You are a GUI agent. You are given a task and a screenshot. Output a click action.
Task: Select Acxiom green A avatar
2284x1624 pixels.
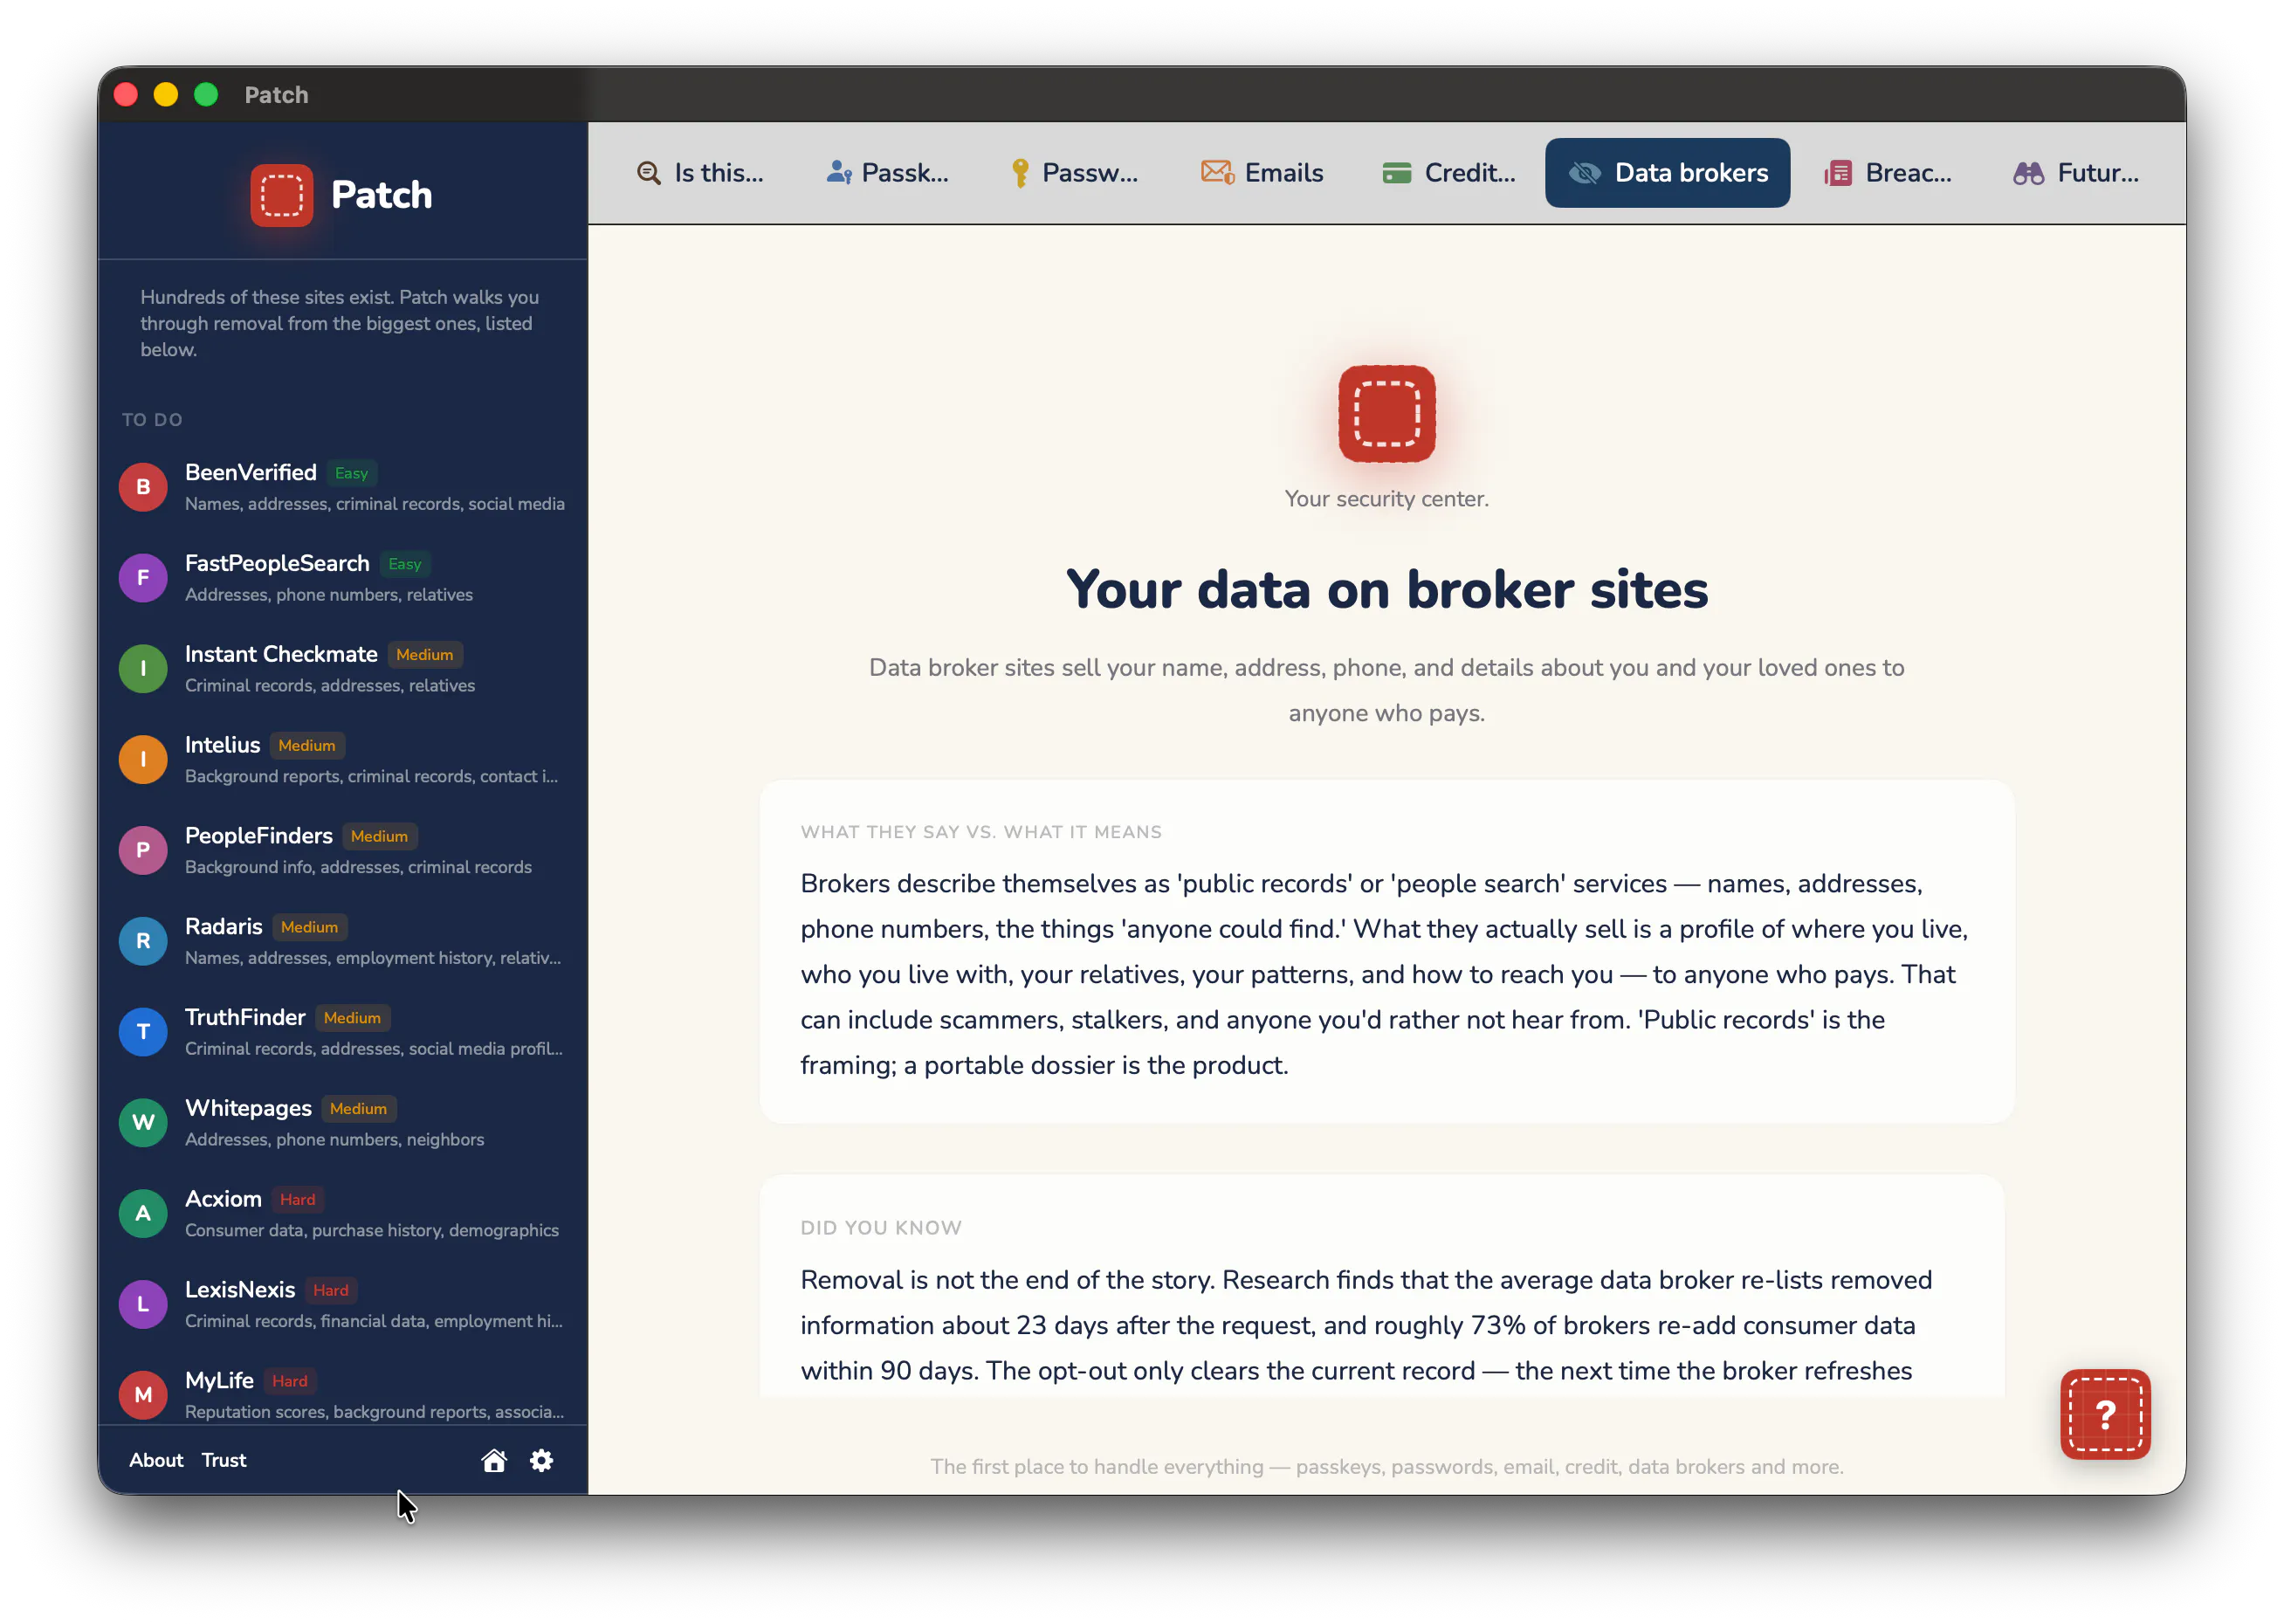tap(143, 1214)
